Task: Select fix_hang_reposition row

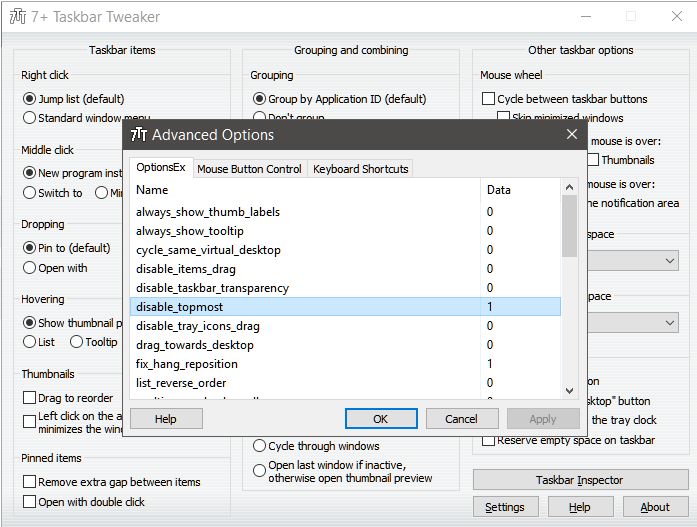Action: coord(345,364)
